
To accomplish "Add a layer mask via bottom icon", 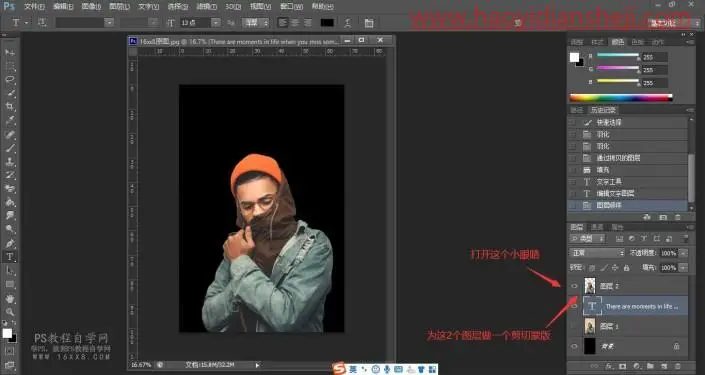I will [623, 366].
